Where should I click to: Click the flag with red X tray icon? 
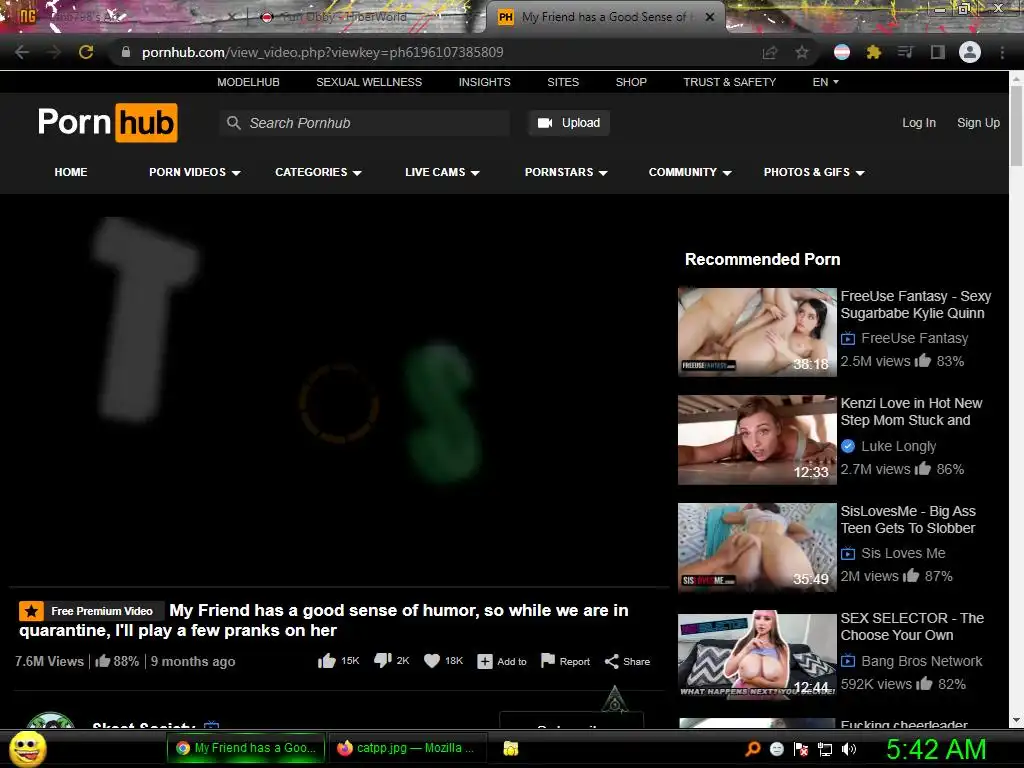[801, 749]
